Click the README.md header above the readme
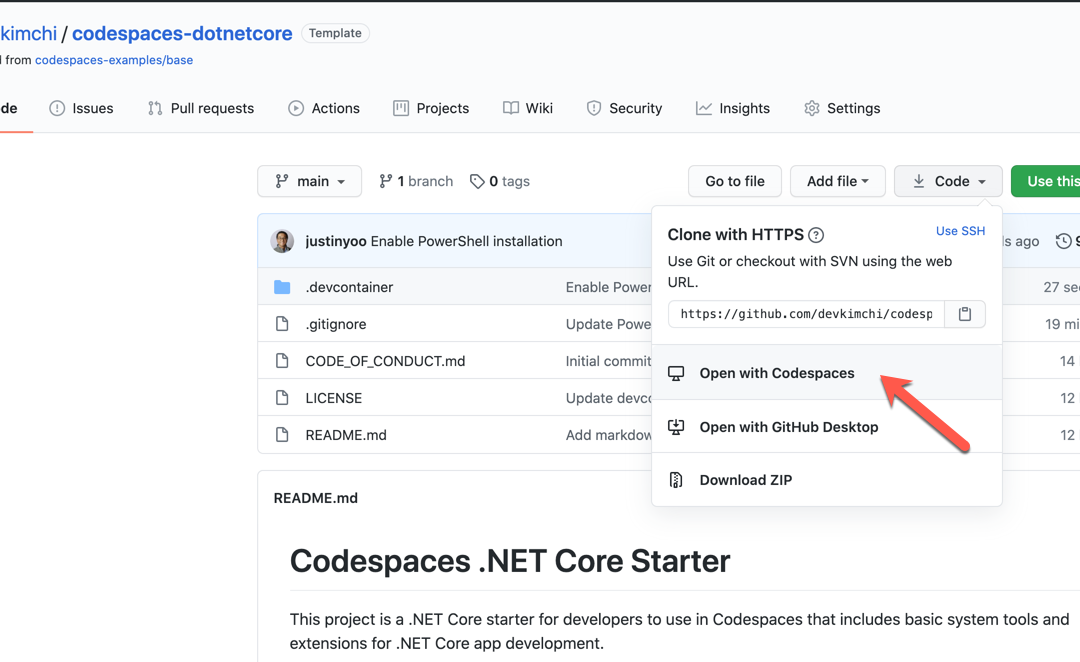Image resolution: width=1080 pixels, height=662 pixels. click(x=315, y=498)
